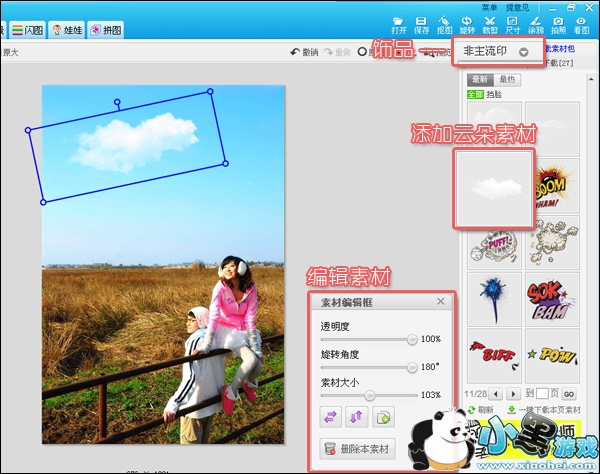
Task: Close the 素材编辑框 panel
Action: [441, 301]
